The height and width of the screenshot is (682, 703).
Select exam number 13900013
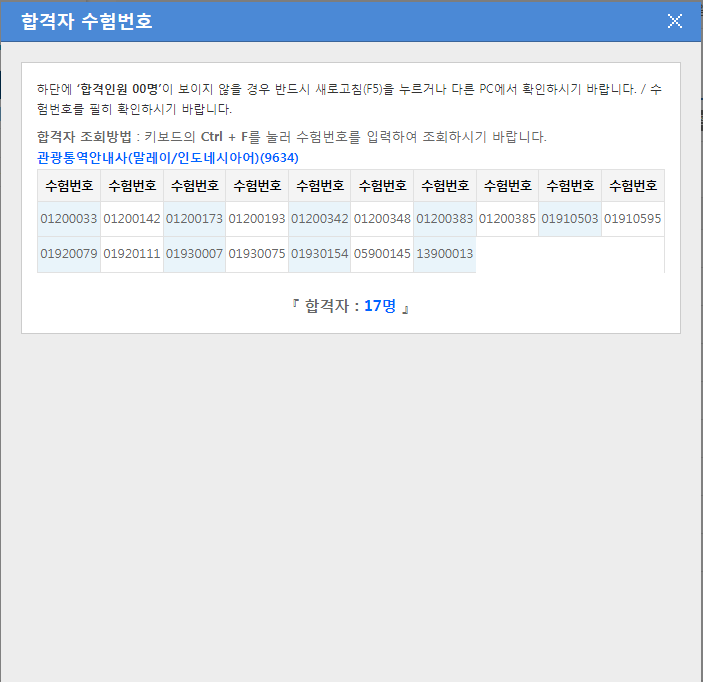[445, 254]
